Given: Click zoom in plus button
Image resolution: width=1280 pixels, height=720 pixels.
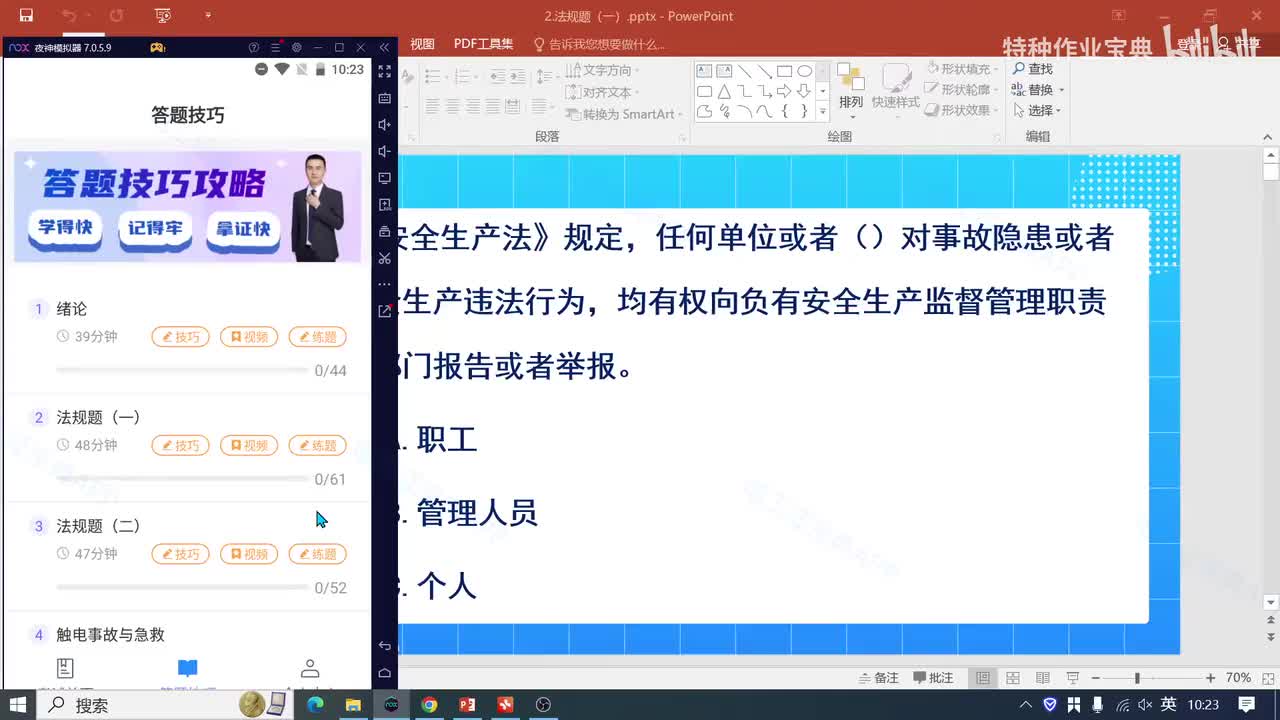Looking at the screenshot, I should [x=1210, y=678].
